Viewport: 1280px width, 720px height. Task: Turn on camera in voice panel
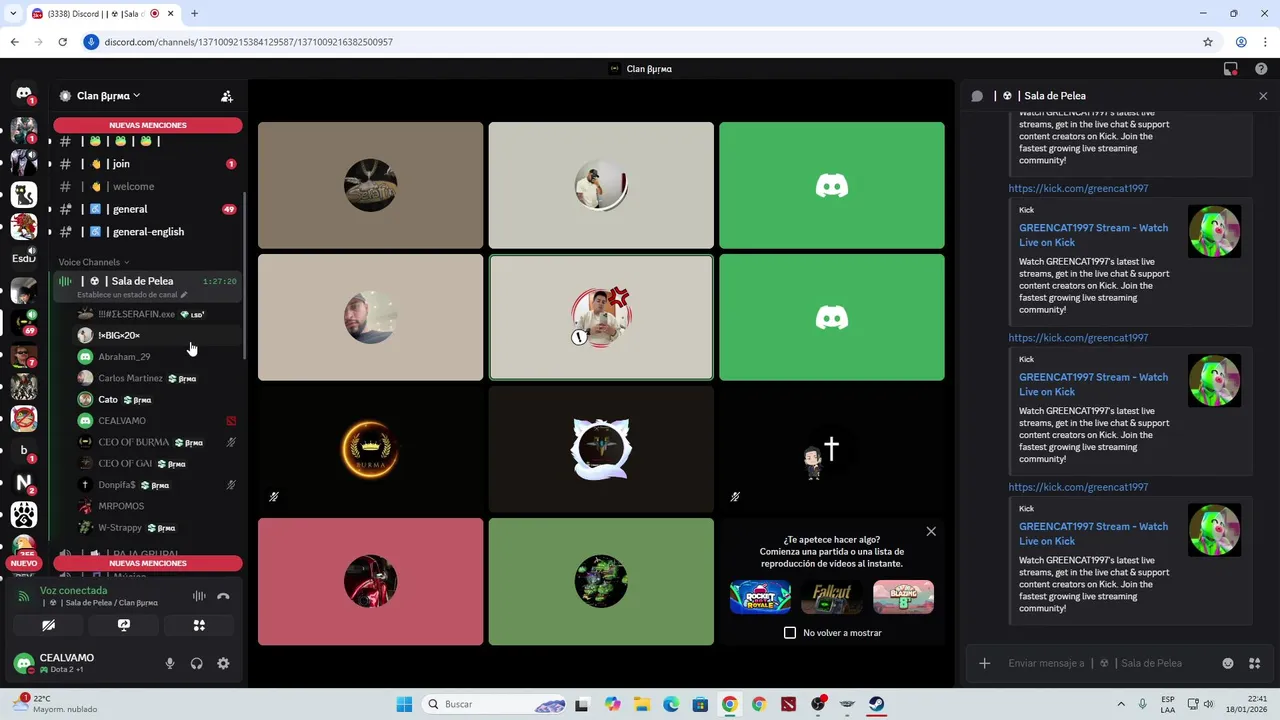(48, 625)
